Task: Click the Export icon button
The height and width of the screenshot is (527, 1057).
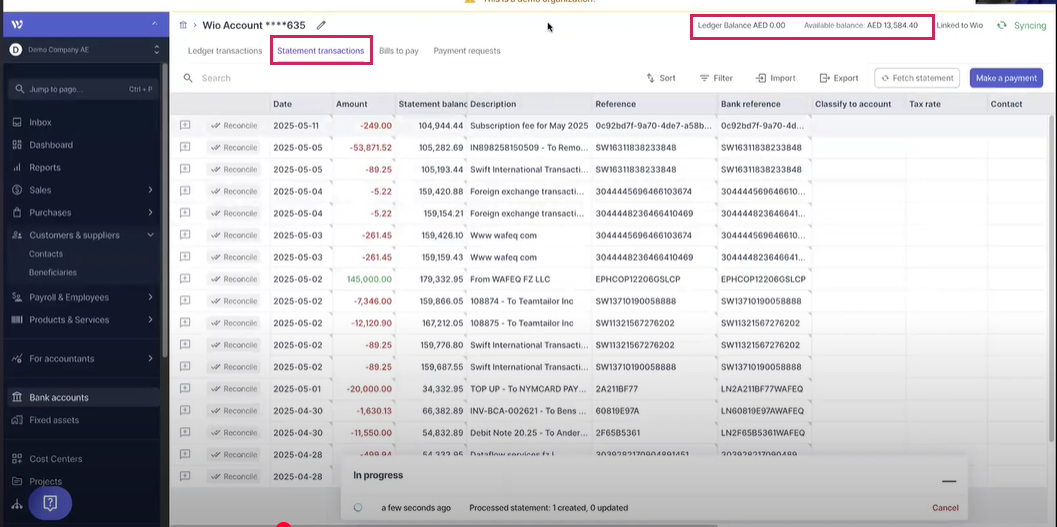Action: click(x=838, y=78)
